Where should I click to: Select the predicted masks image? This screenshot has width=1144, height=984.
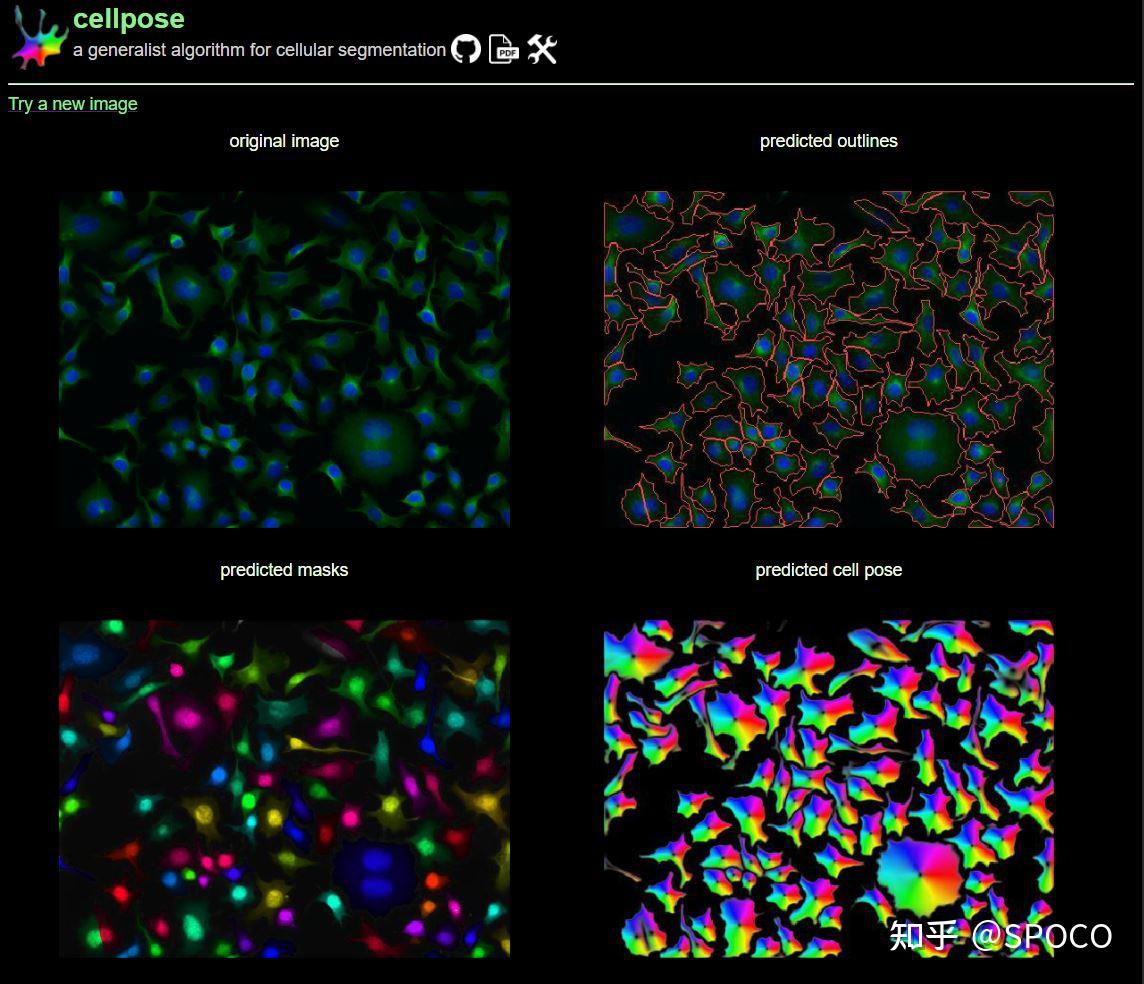[285, 789]
